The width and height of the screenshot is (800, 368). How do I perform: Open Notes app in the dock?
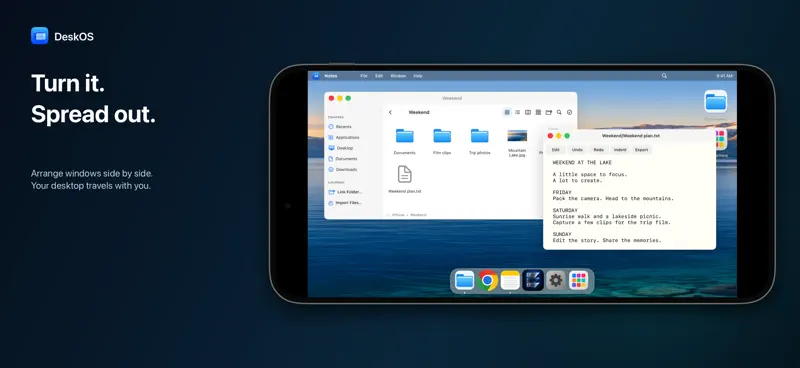[510, 280]
